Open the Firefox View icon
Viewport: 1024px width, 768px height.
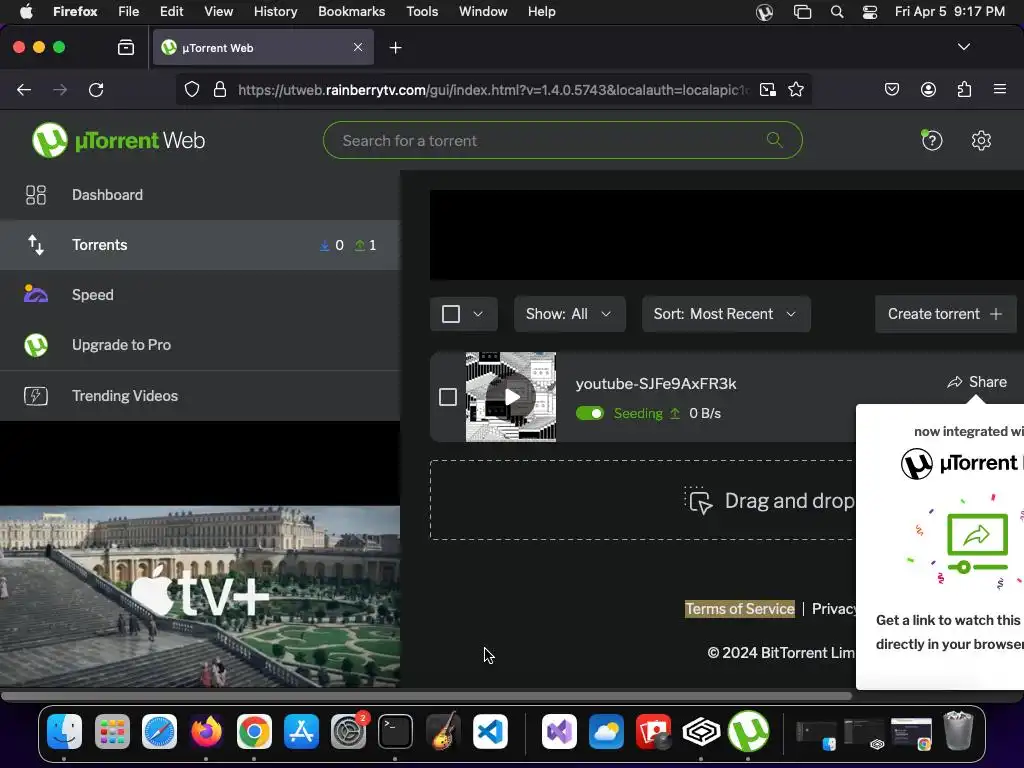pos(125,47)
